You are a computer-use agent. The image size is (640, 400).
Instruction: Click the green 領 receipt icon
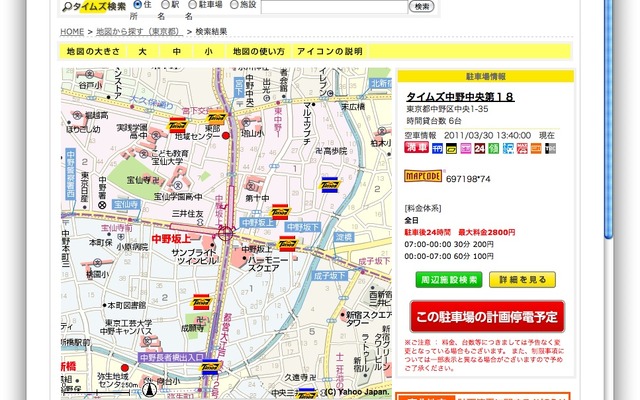coord(494,148)
